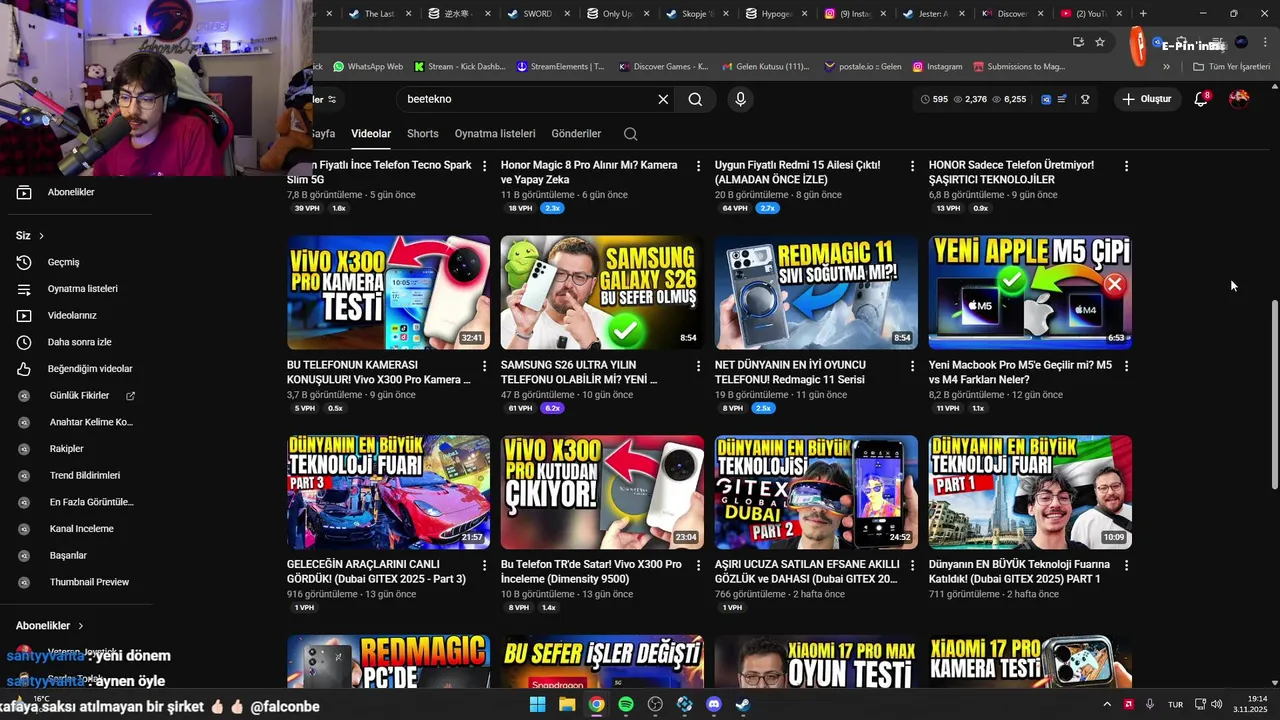Open three-dot menu for Redmi 15 Ailesi video
Viewport: 1280px width, 720px height.
912,166
